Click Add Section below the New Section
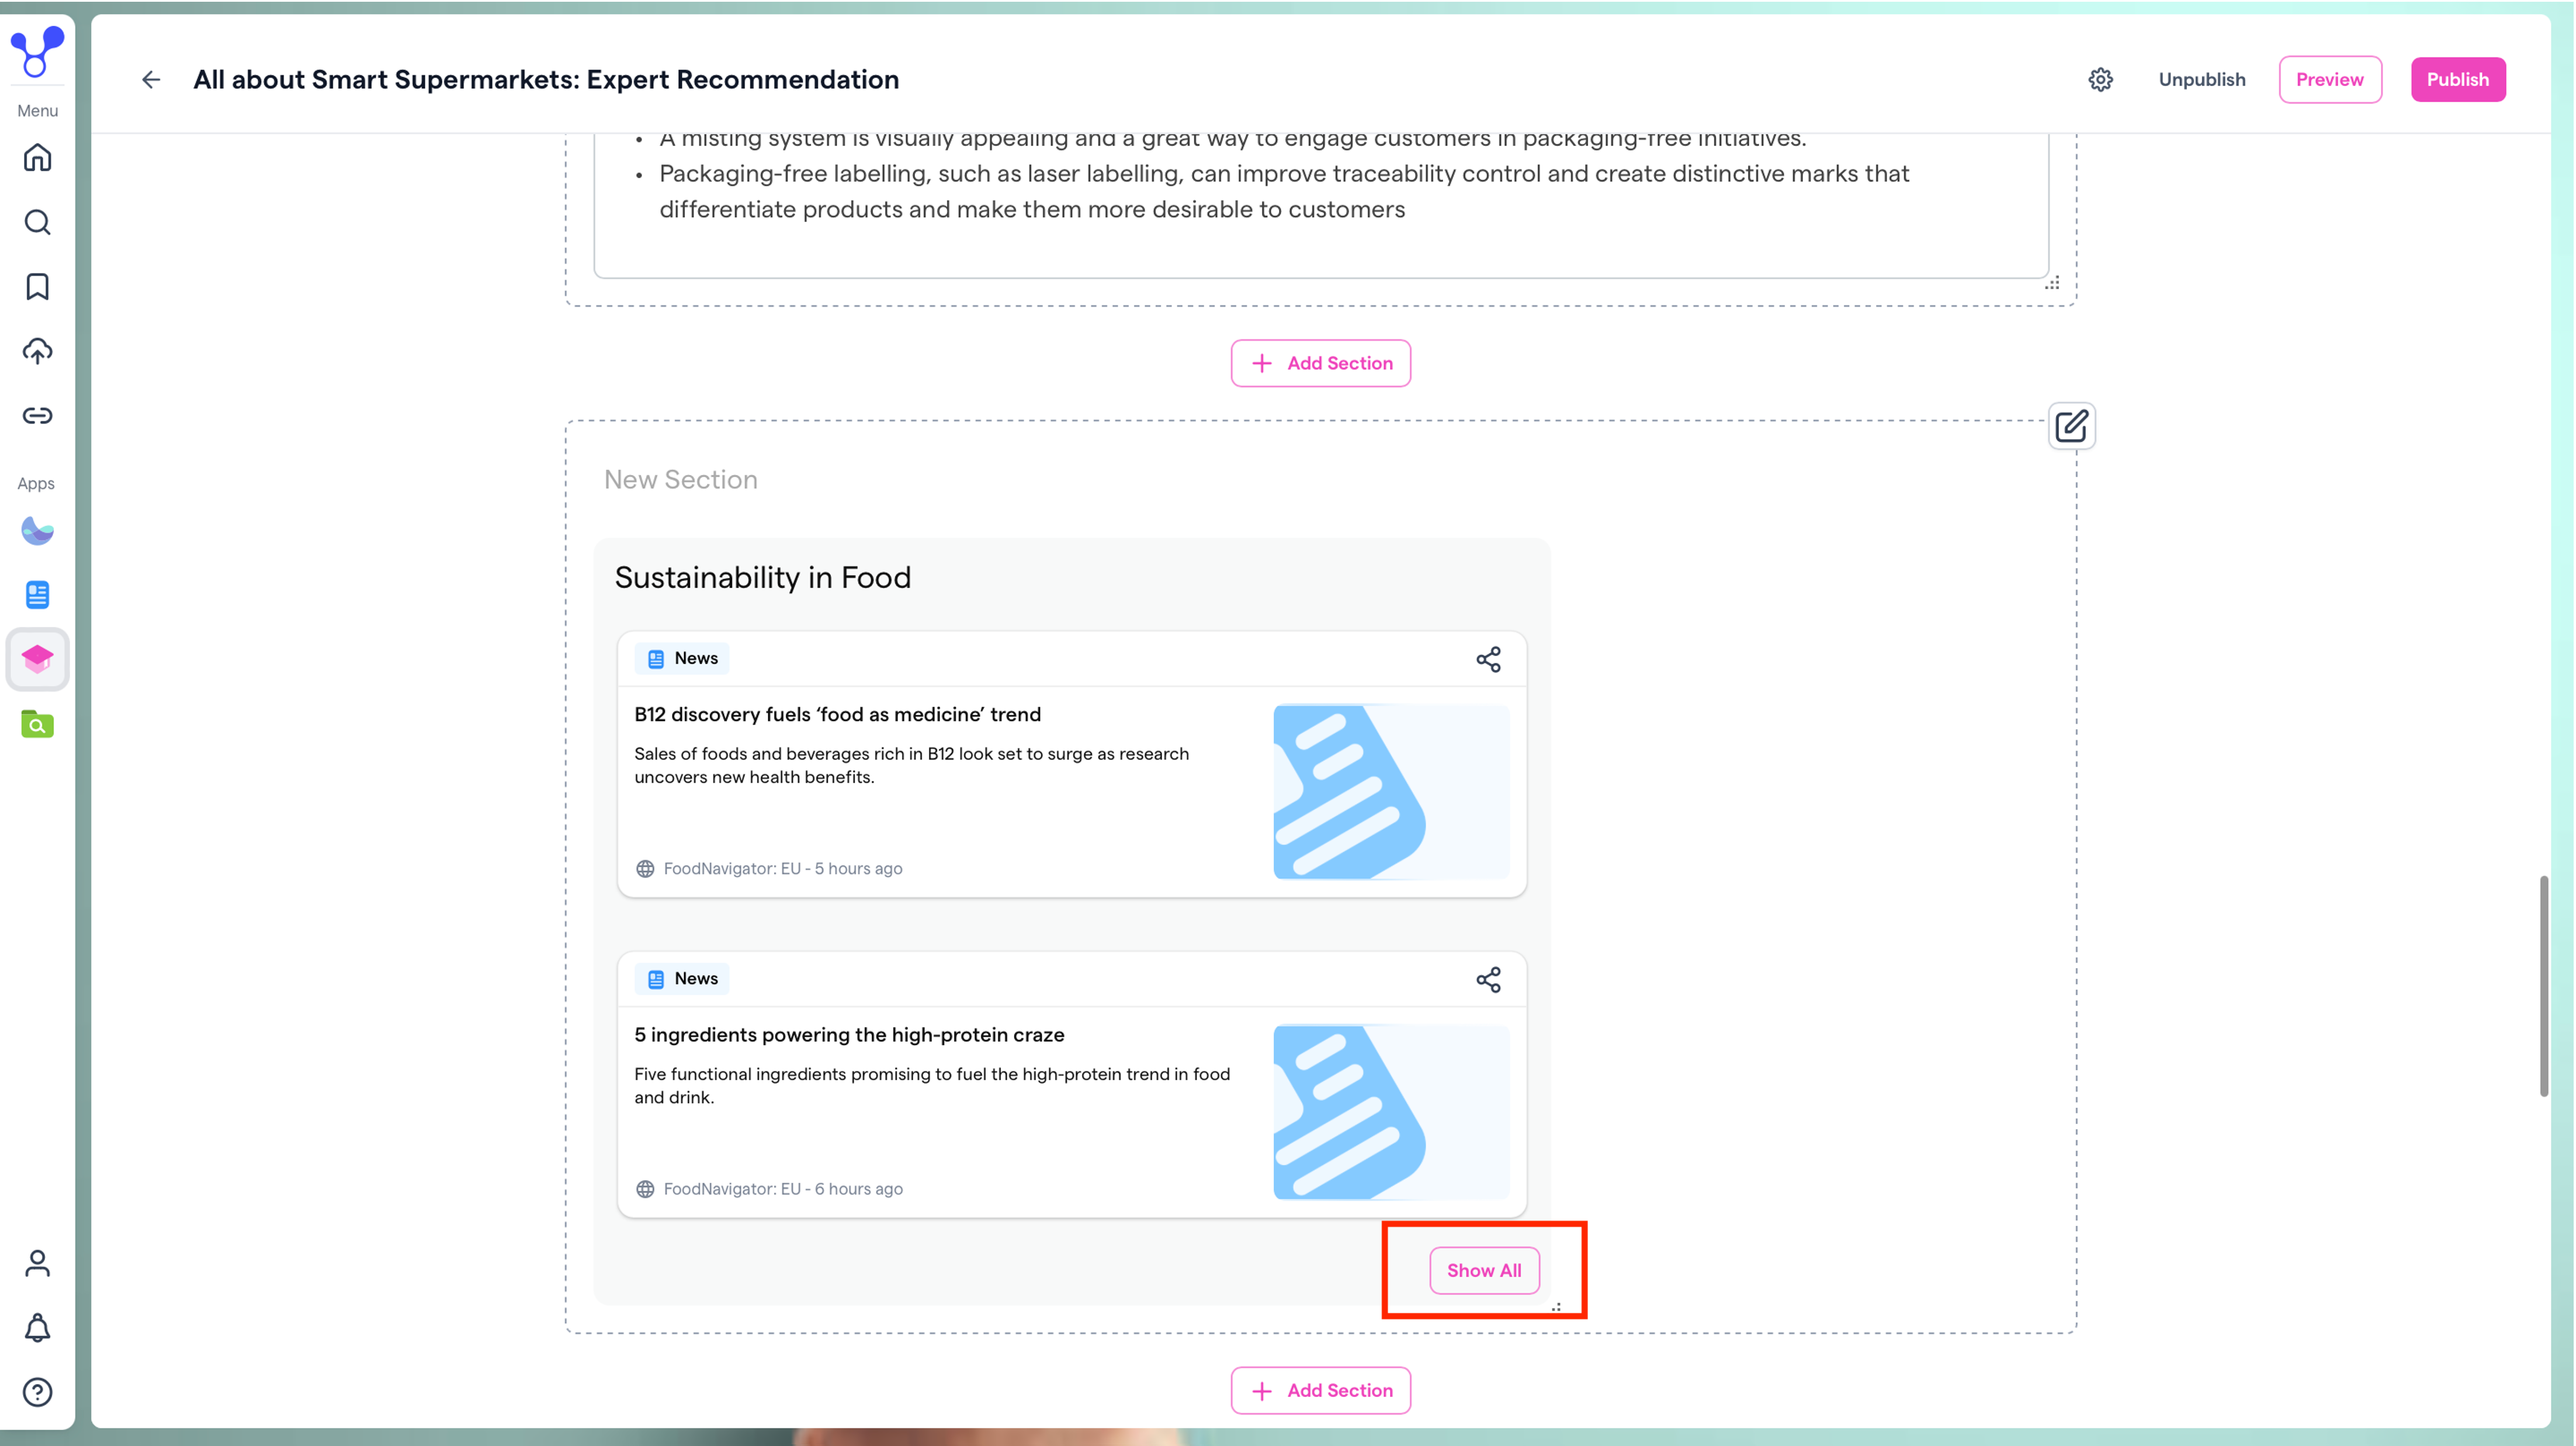Screen dimensions: 2576x1446 (1320, 1390)
